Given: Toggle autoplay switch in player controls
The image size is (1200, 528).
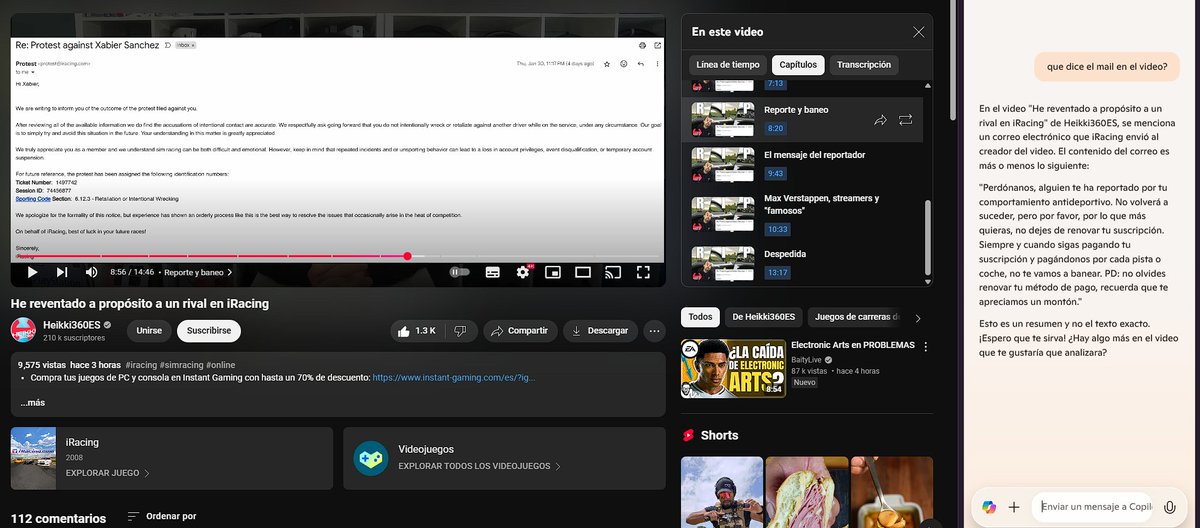Looking at the screenshot, I should (x=459, y=272).
